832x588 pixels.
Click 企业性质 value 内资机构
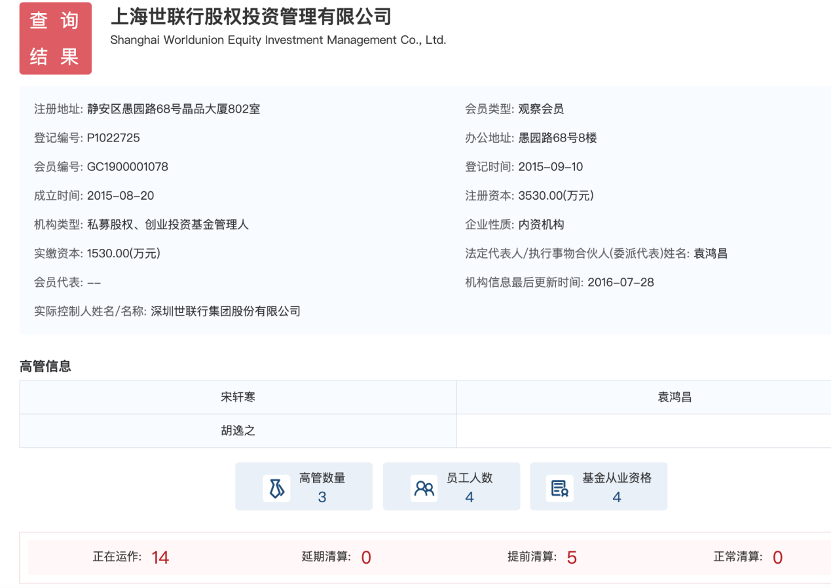[x=541, y=224]
